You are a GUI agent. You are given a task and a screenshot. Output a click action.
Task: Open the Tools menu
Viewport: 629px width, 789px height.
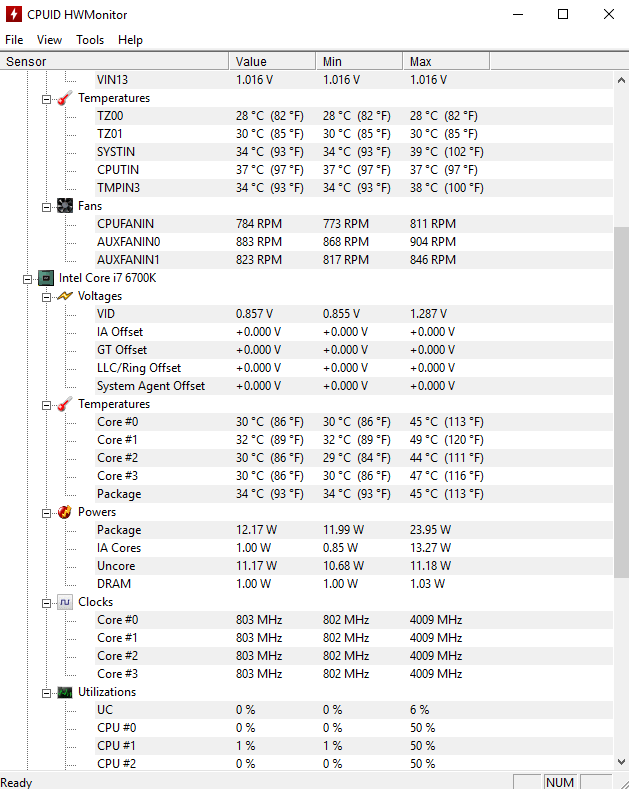[90, 40]
